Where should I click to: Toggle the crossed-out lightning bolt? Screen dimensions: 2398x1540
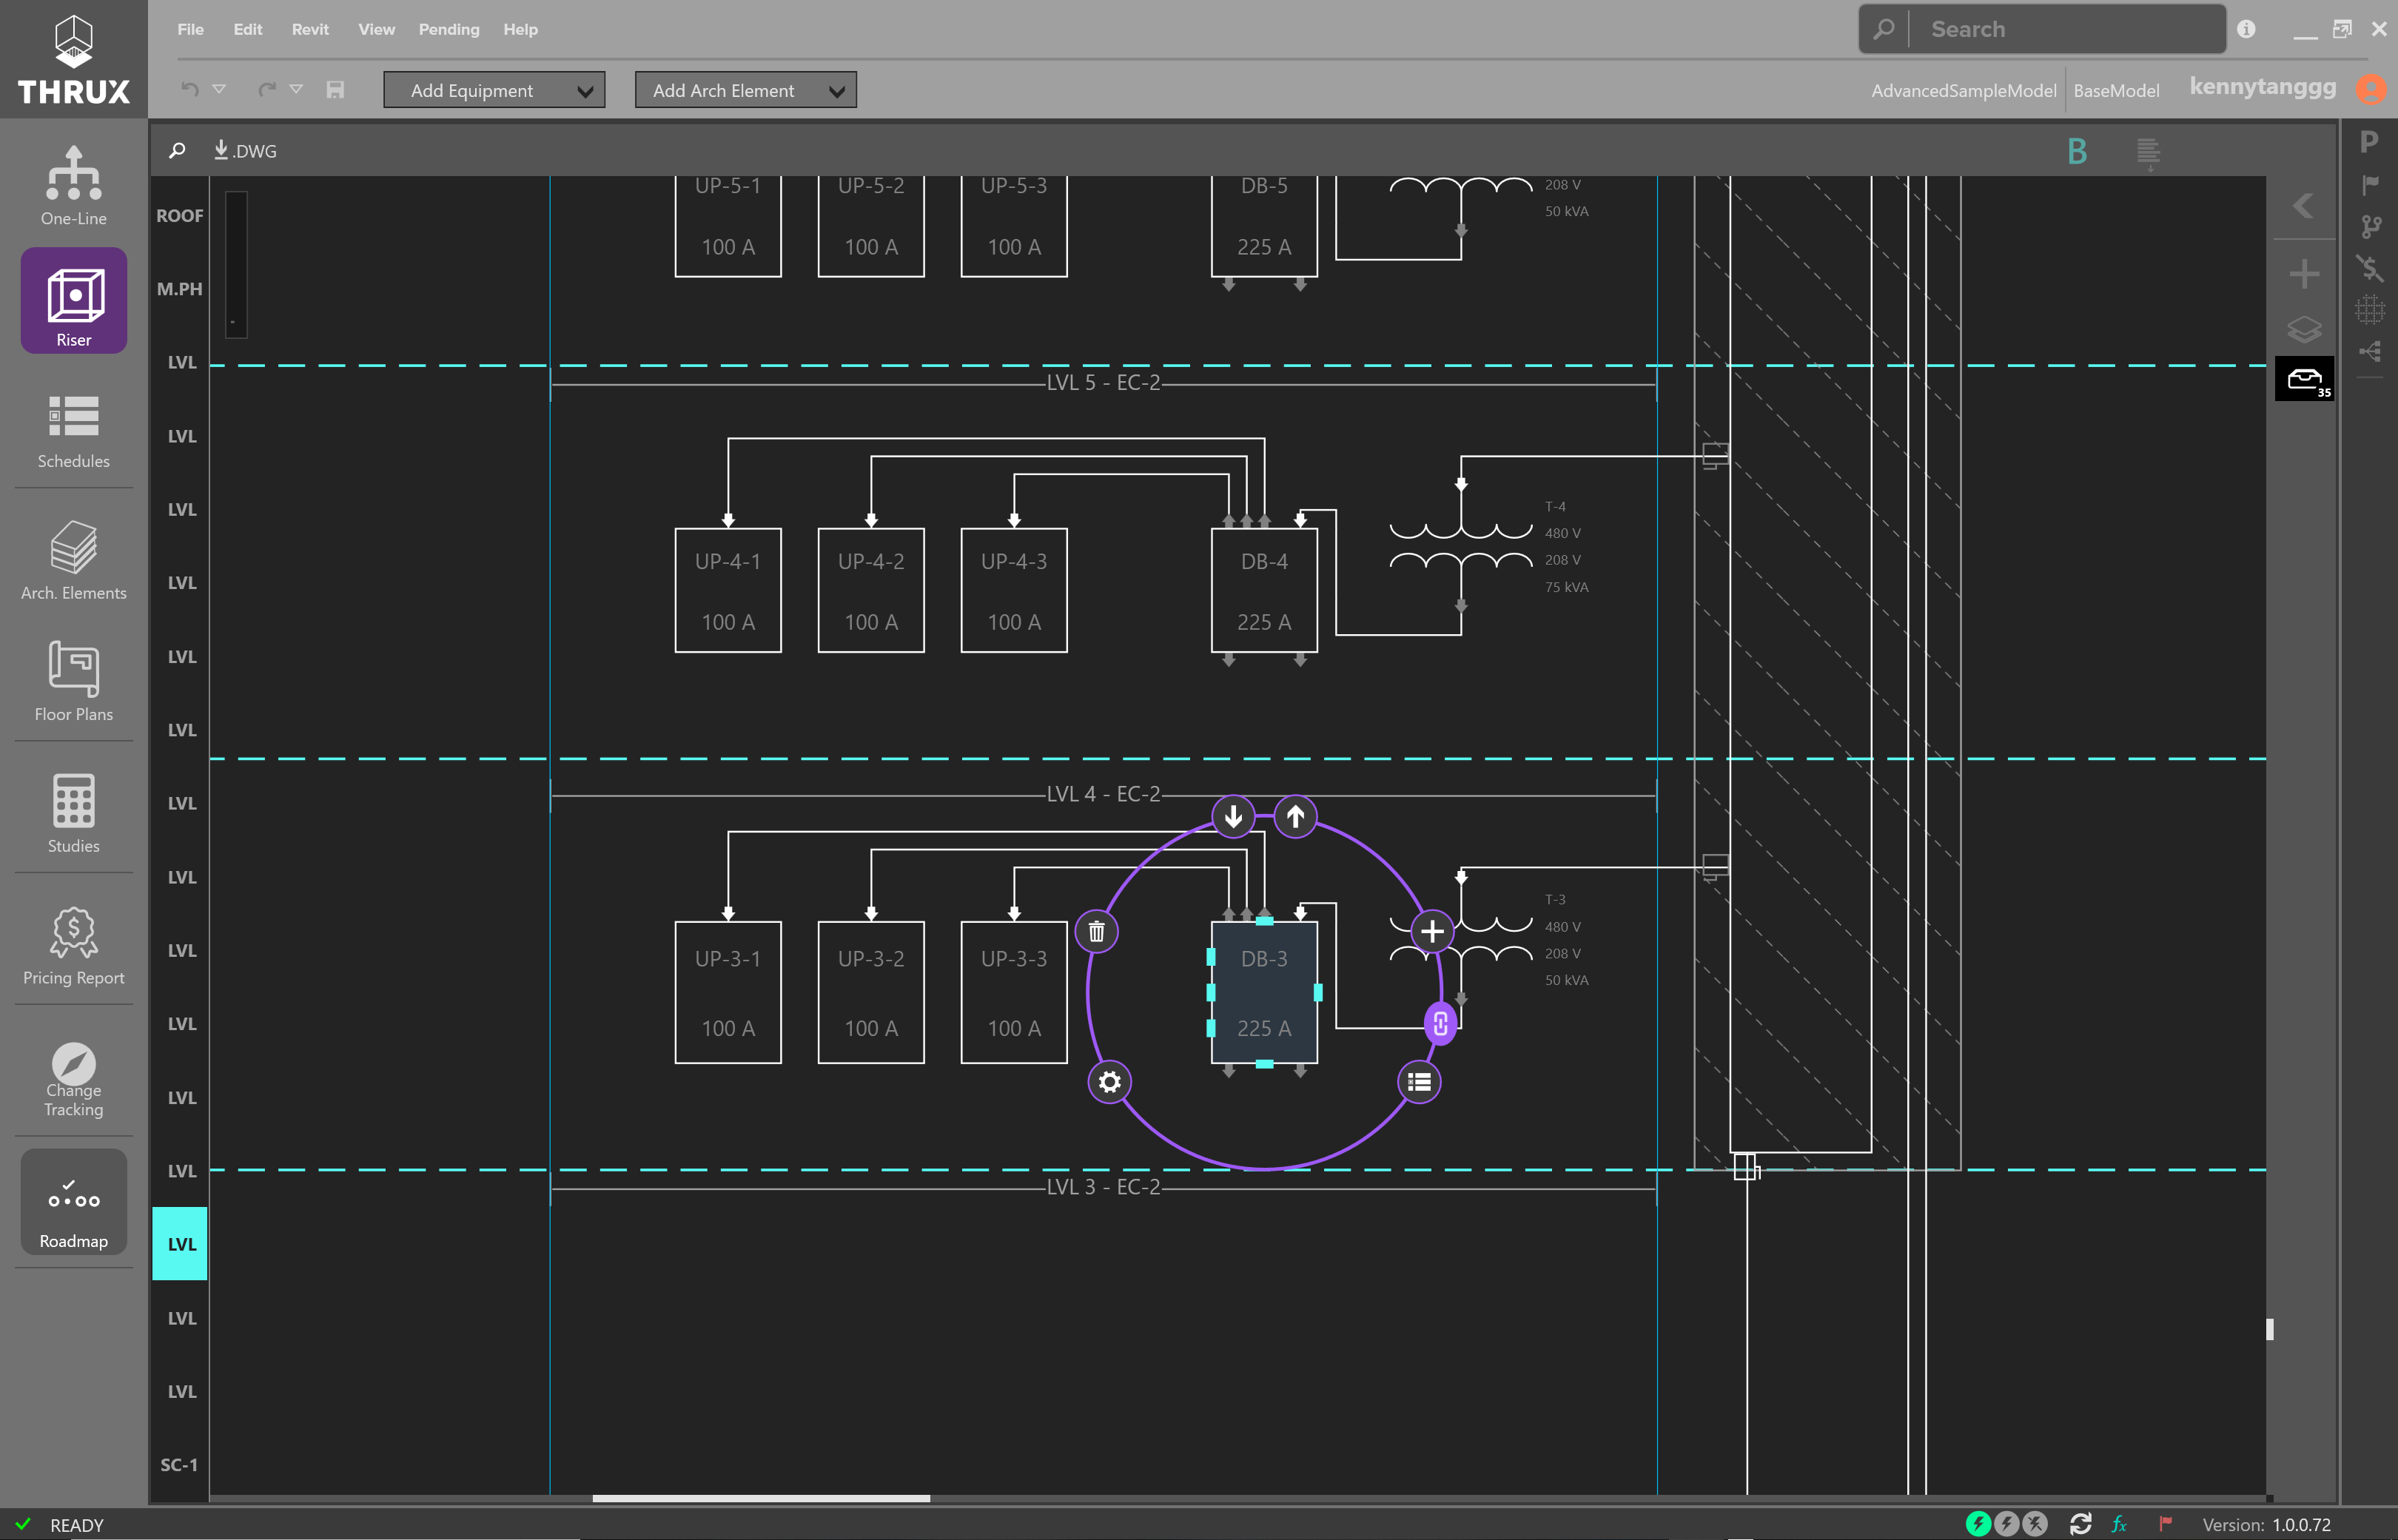click(x=2035, y=1524)
